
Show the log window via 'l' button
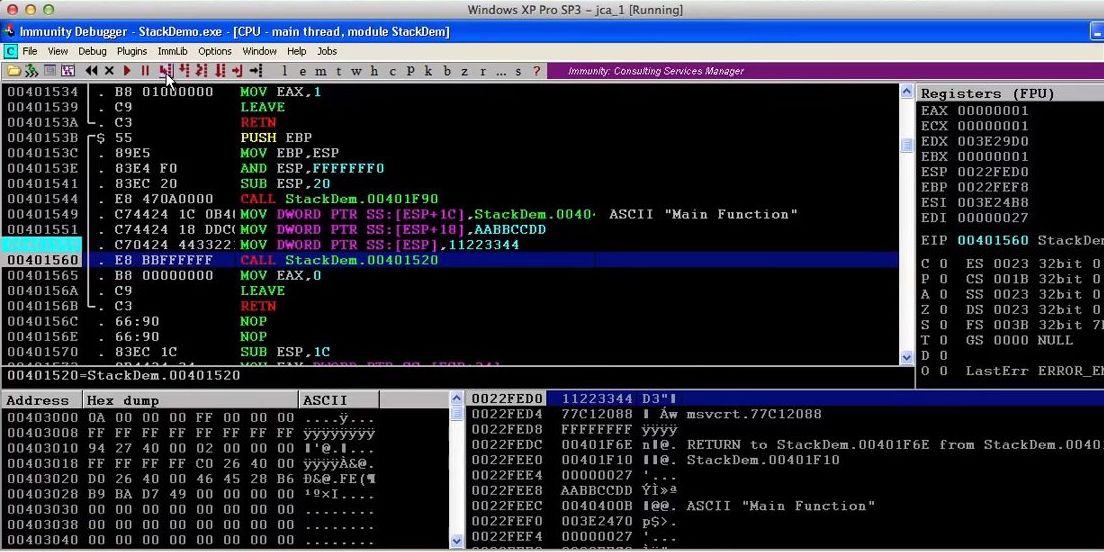[284, 70]
